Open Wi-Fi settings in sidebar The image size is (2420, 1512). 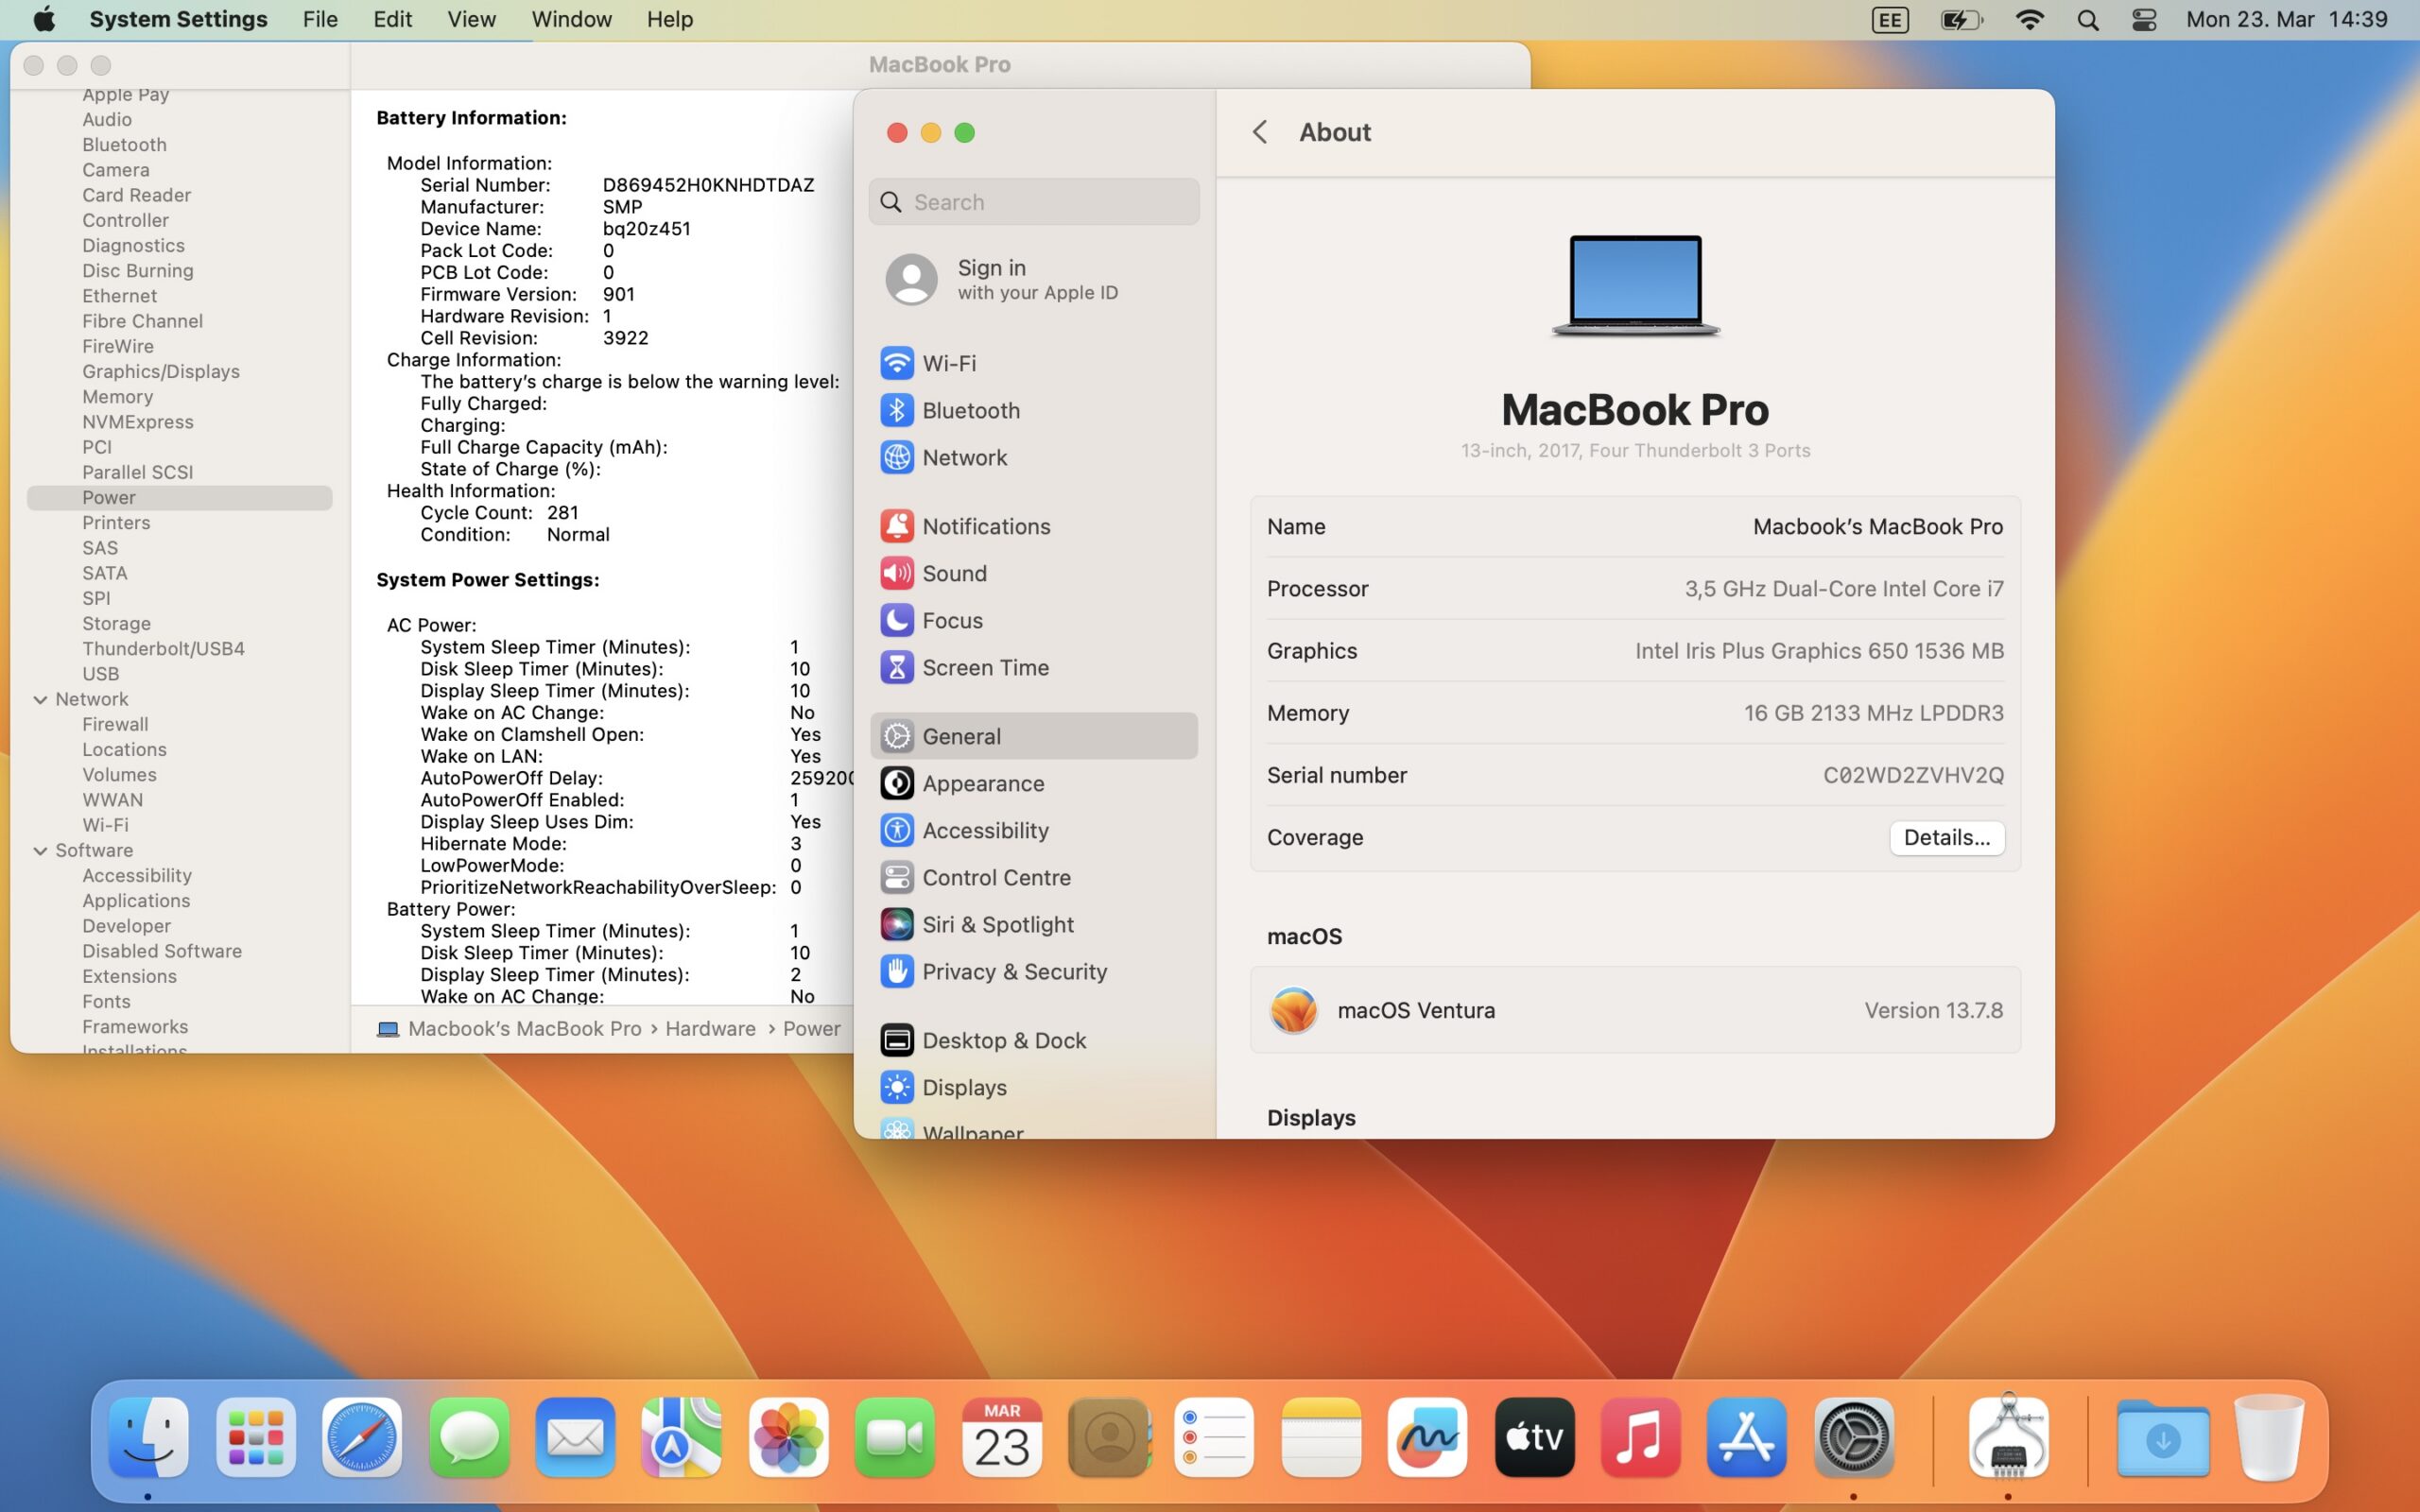pyautogui.click(x=947, y=363)
